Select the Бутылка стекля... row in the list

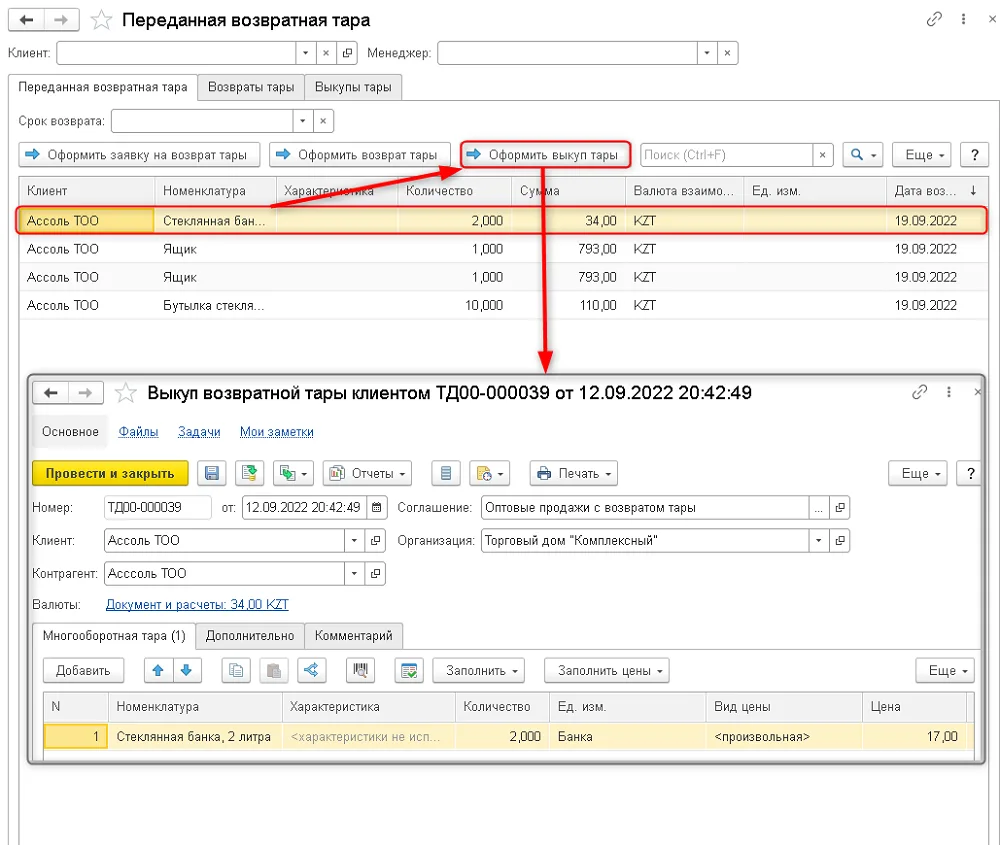tap(503, 305)
